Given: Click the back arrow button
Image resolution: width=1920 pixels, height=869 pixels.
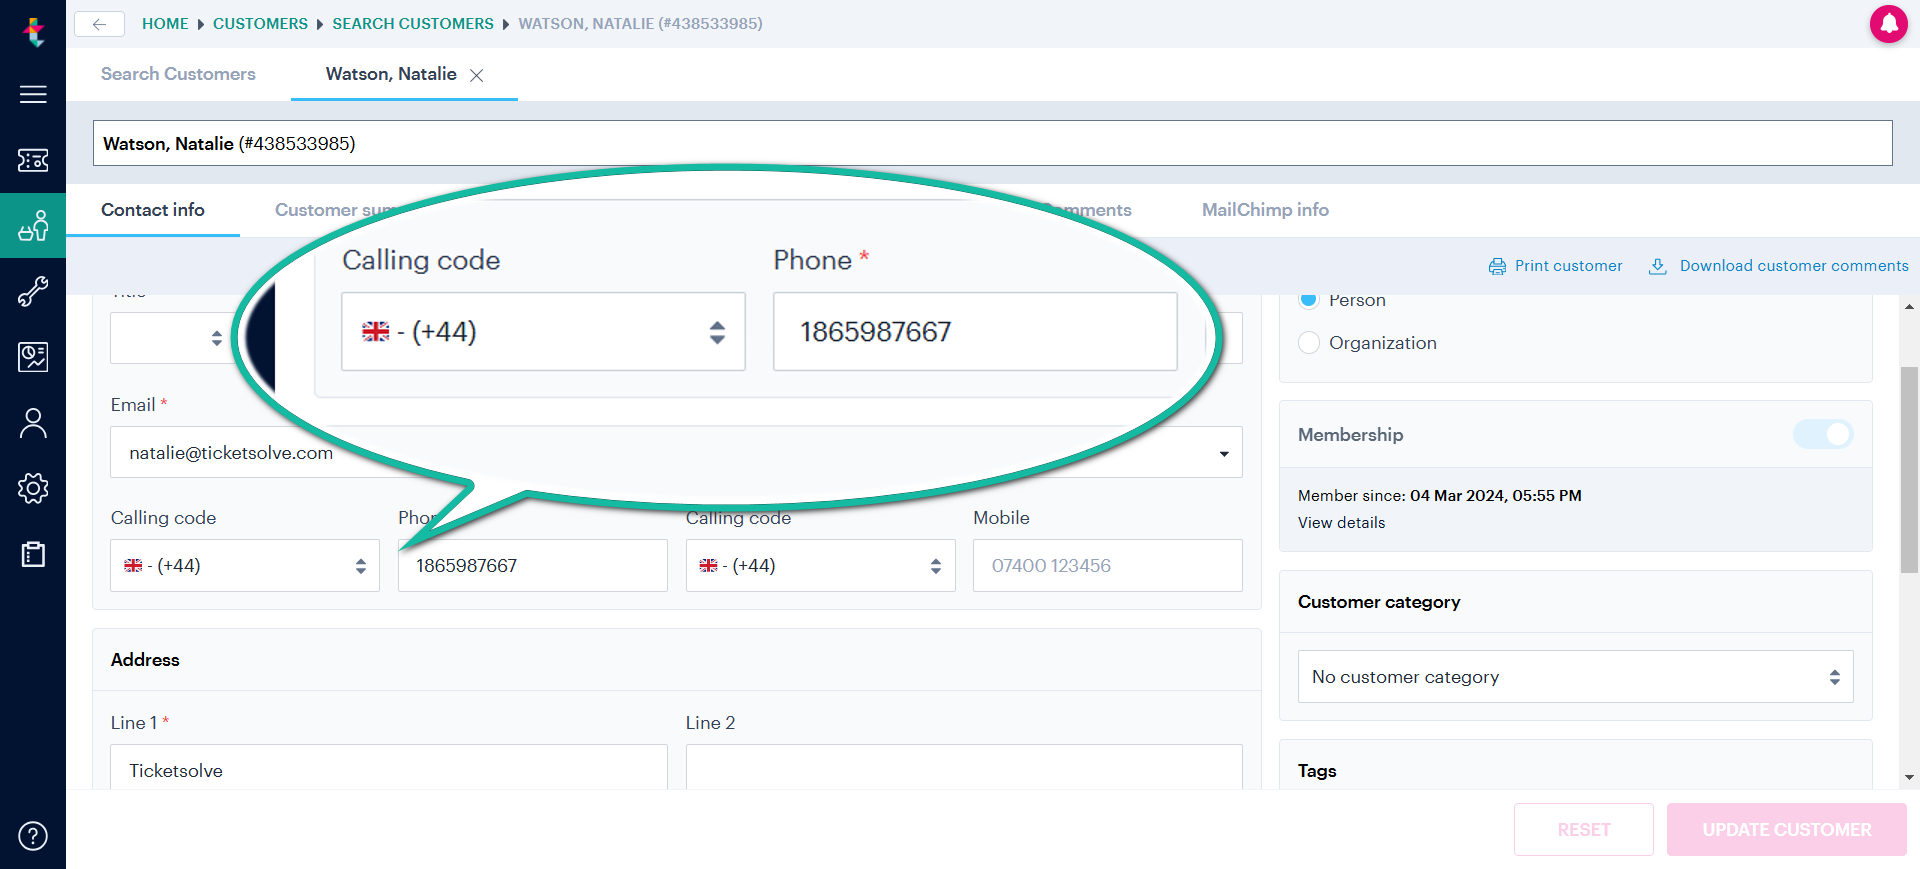Looking at the screenshot, I should pyautogui.click(x=99, y=24).
